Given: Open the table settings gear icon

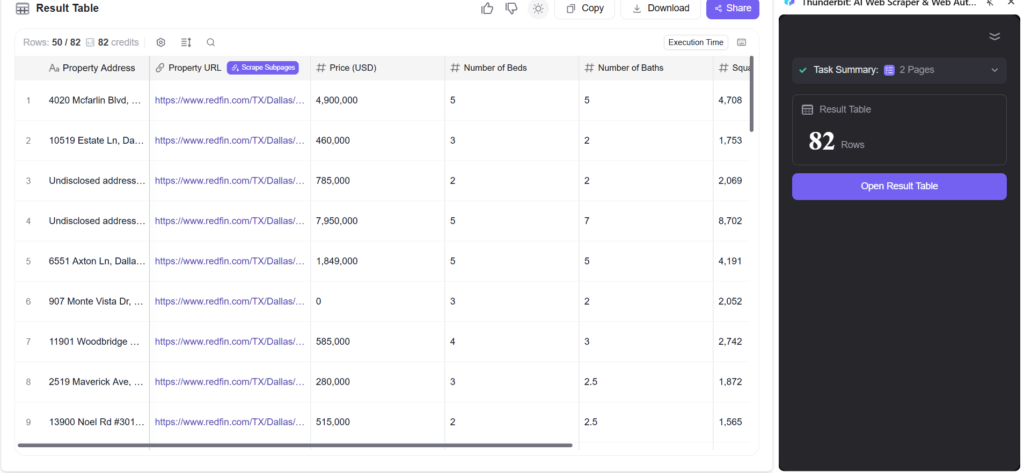Looking at the screenshot, I should tap(161, 42).
